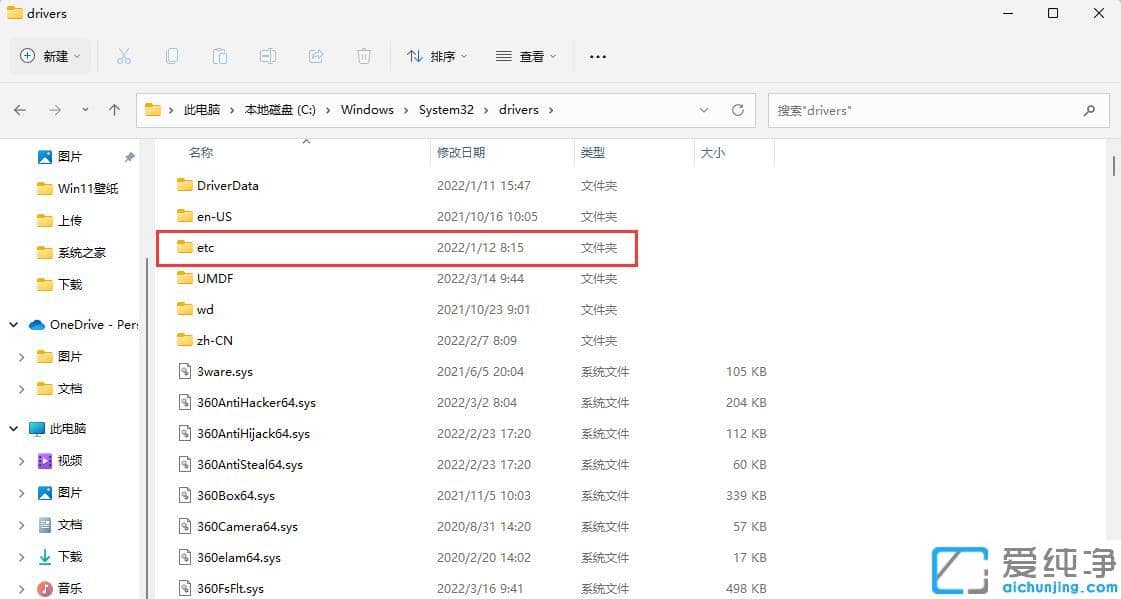Click the up navigation arrow
The height and width of the screenshot is (599, 1121).
114,110
